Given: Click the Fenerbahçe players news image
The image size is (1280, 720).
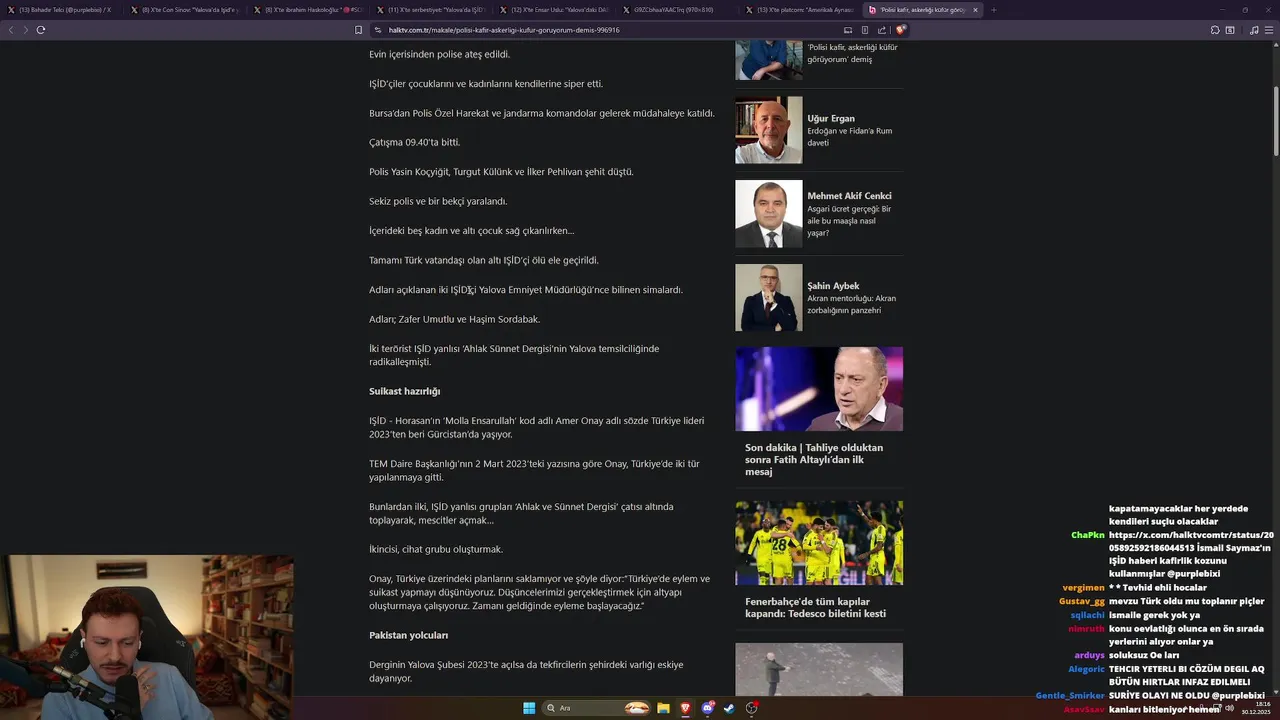Looking at the screenshot, I should (x=819, y=543).
